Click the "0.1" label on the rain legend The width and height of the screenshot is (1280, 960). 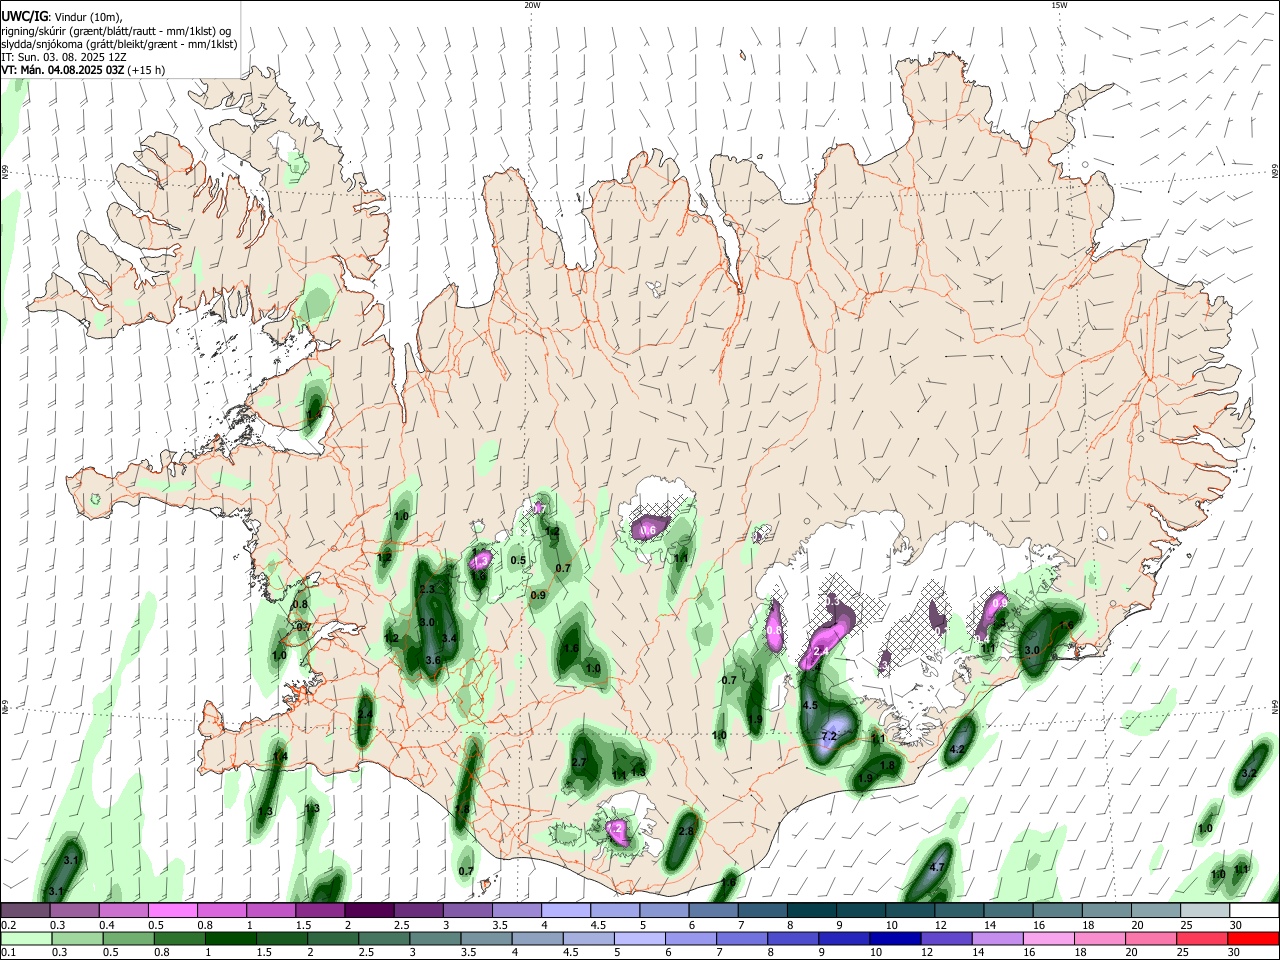click(x=8, y=952)
